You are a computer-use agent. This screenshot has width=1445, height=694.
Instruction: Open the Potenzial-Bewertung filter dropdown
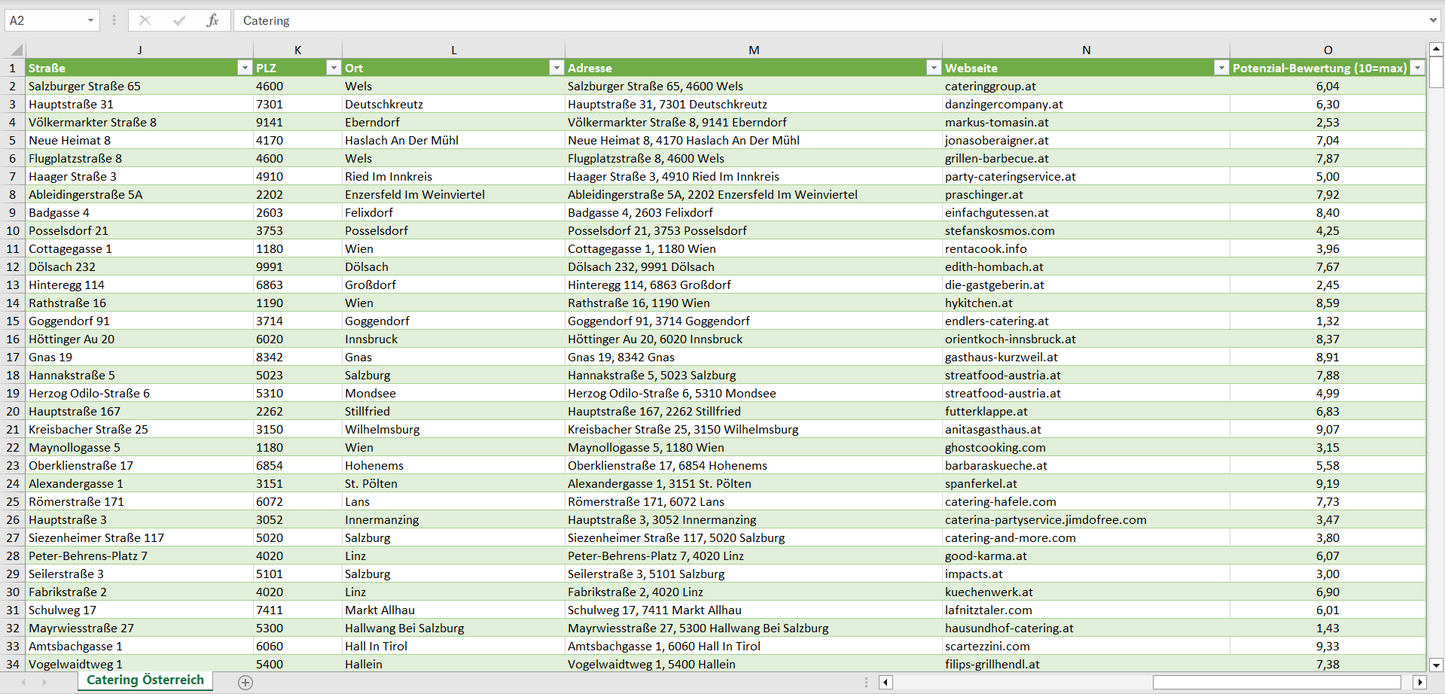(1417, 67)
